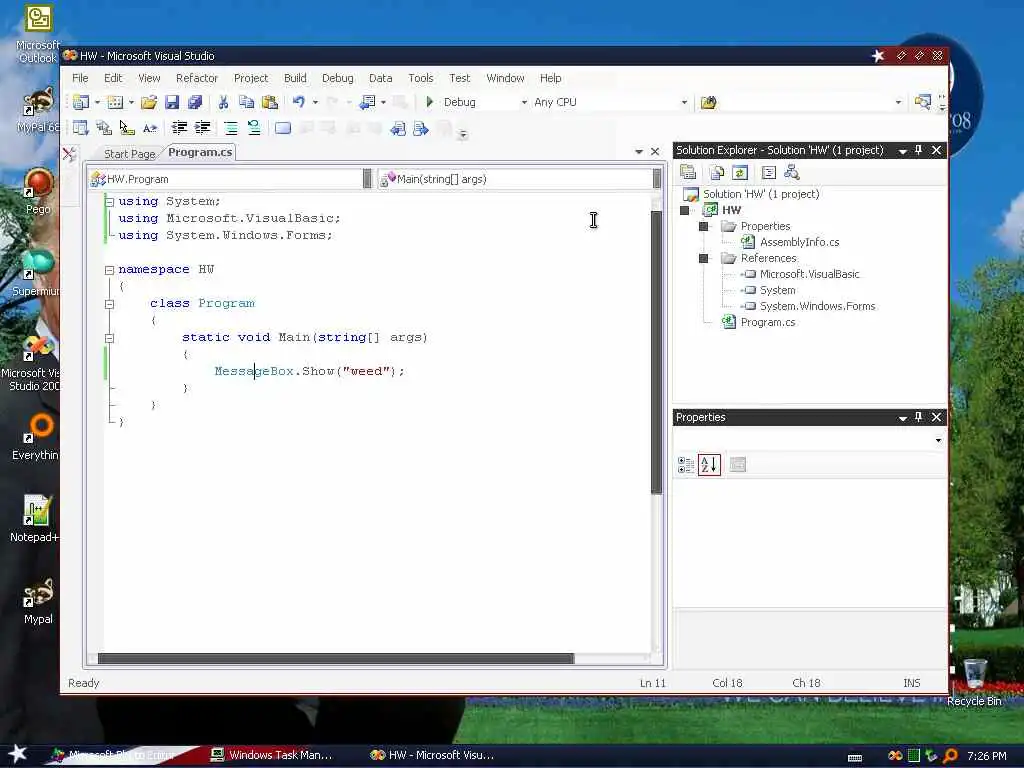Select the Microsoft.VisualBasic reference
The image size is (1024, 768).
click(x=809, y=274)
